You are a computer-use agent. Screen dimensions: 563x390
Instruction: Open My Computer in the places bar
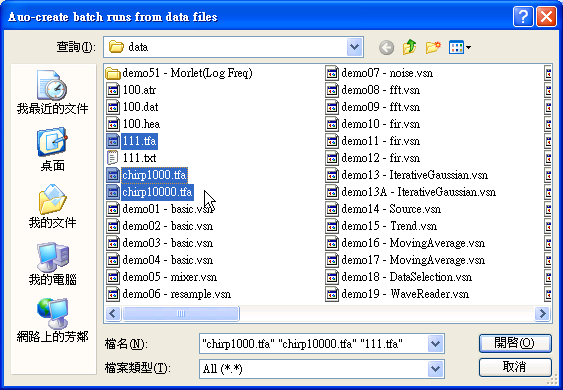coord(52,264)
